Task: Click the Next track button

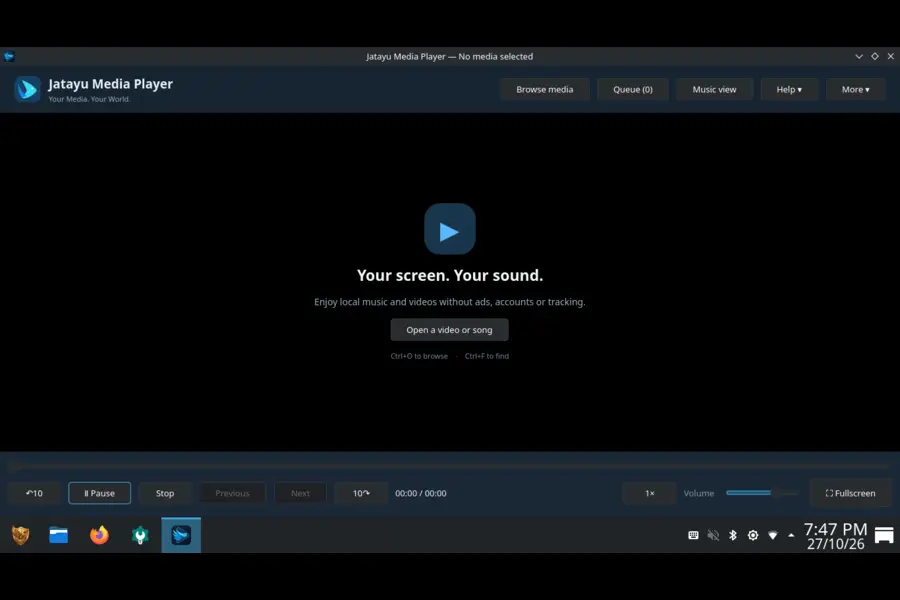Action: pyautogui.click(x=300, y=493)
